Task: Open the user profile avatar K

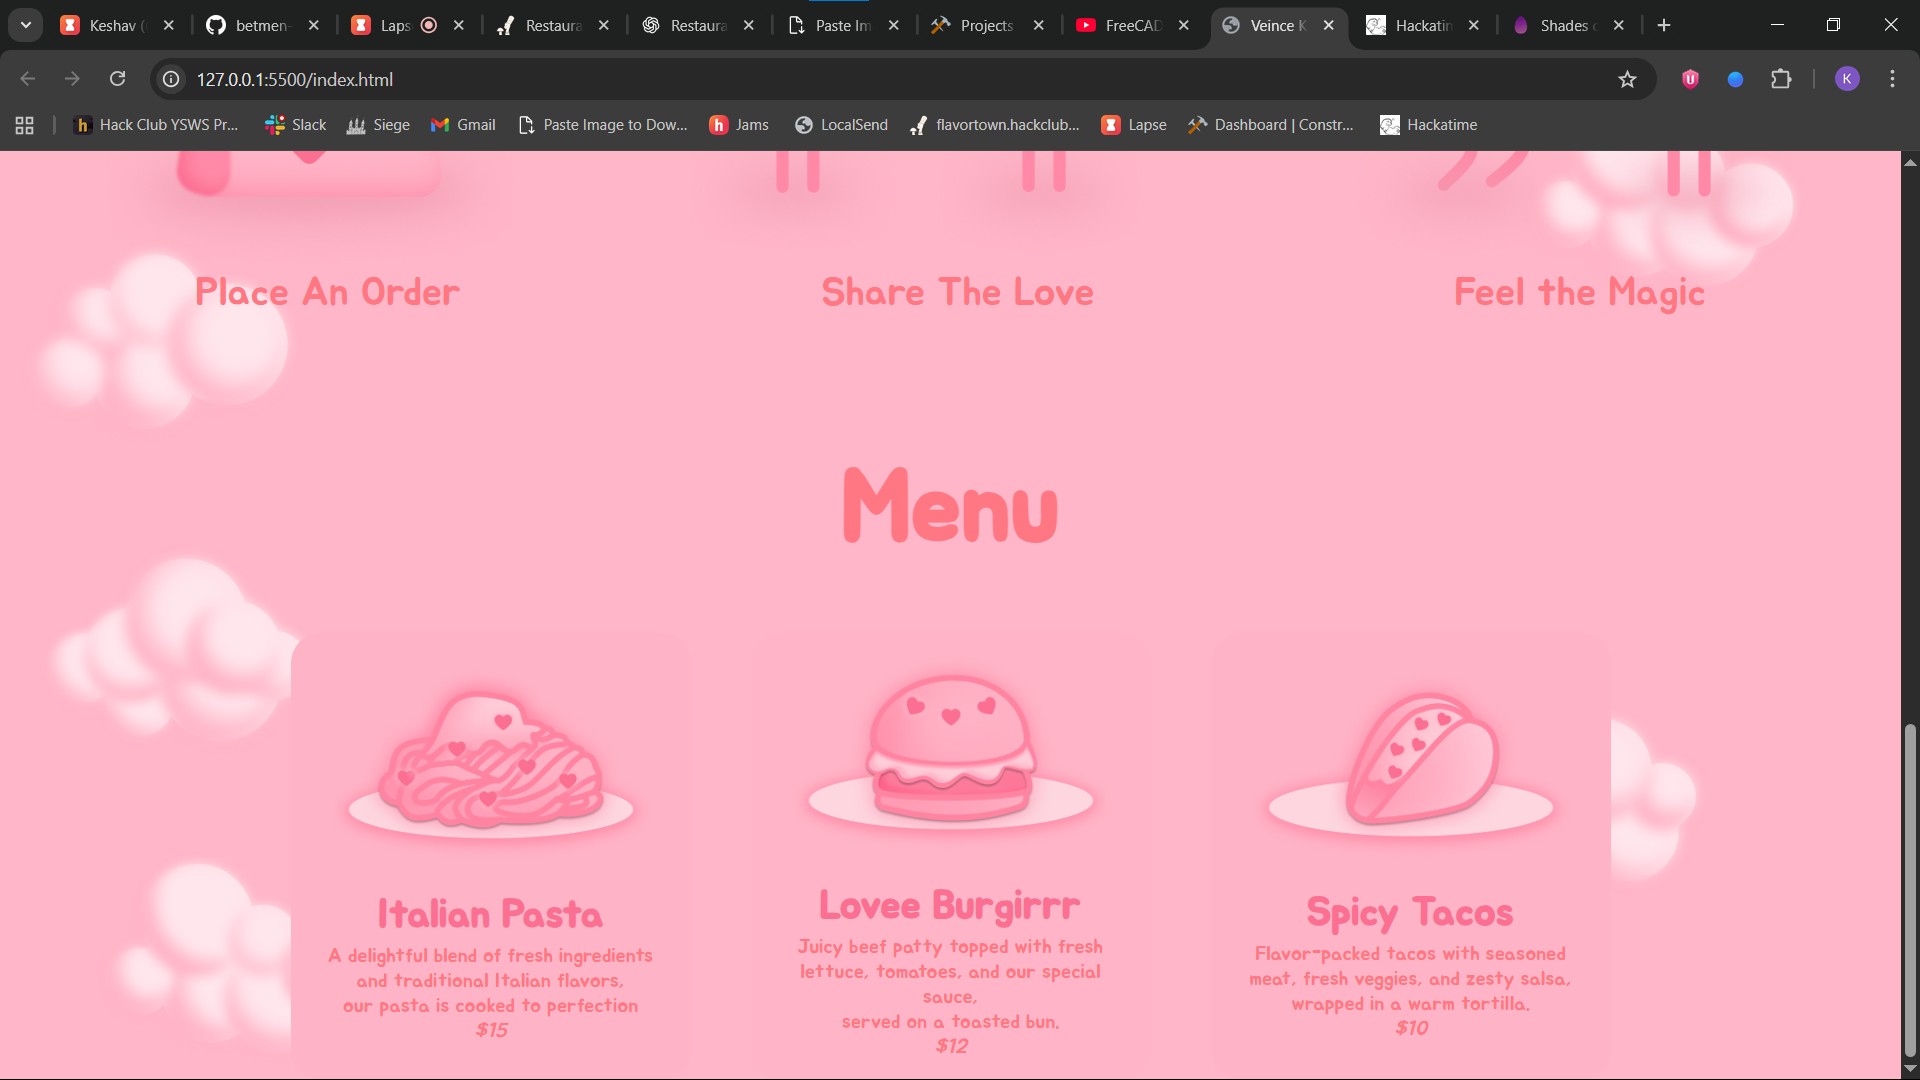Action: click(1847, 79)
